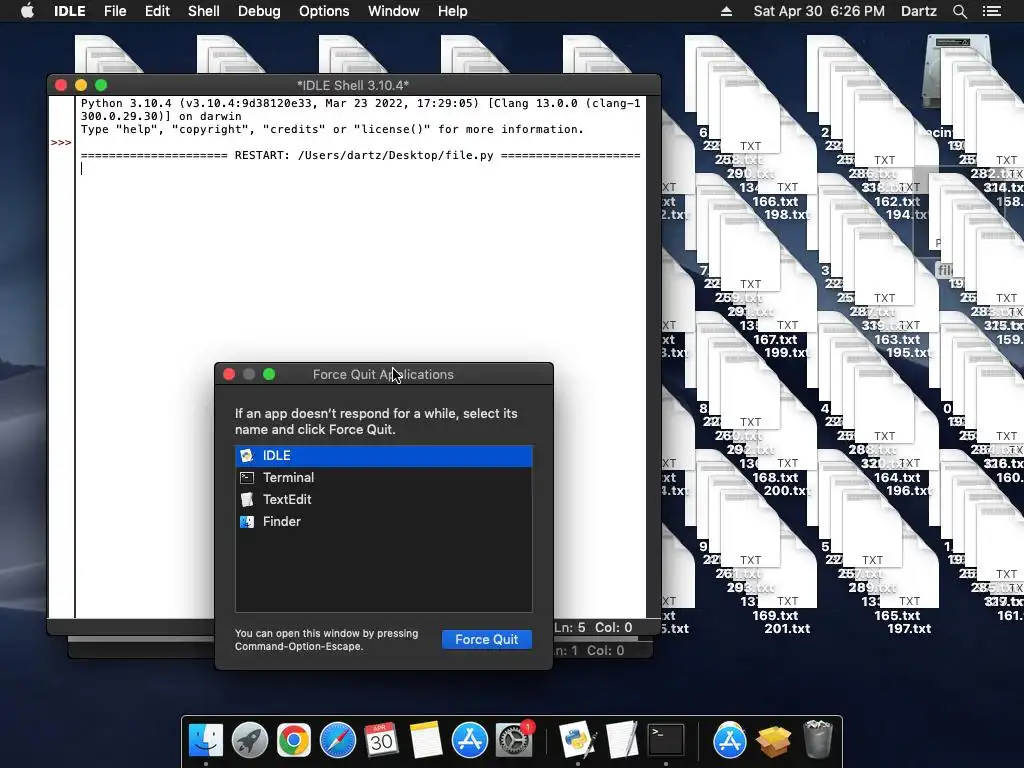
Task: Click the Python version line in shell
Action: coord(360,110)
